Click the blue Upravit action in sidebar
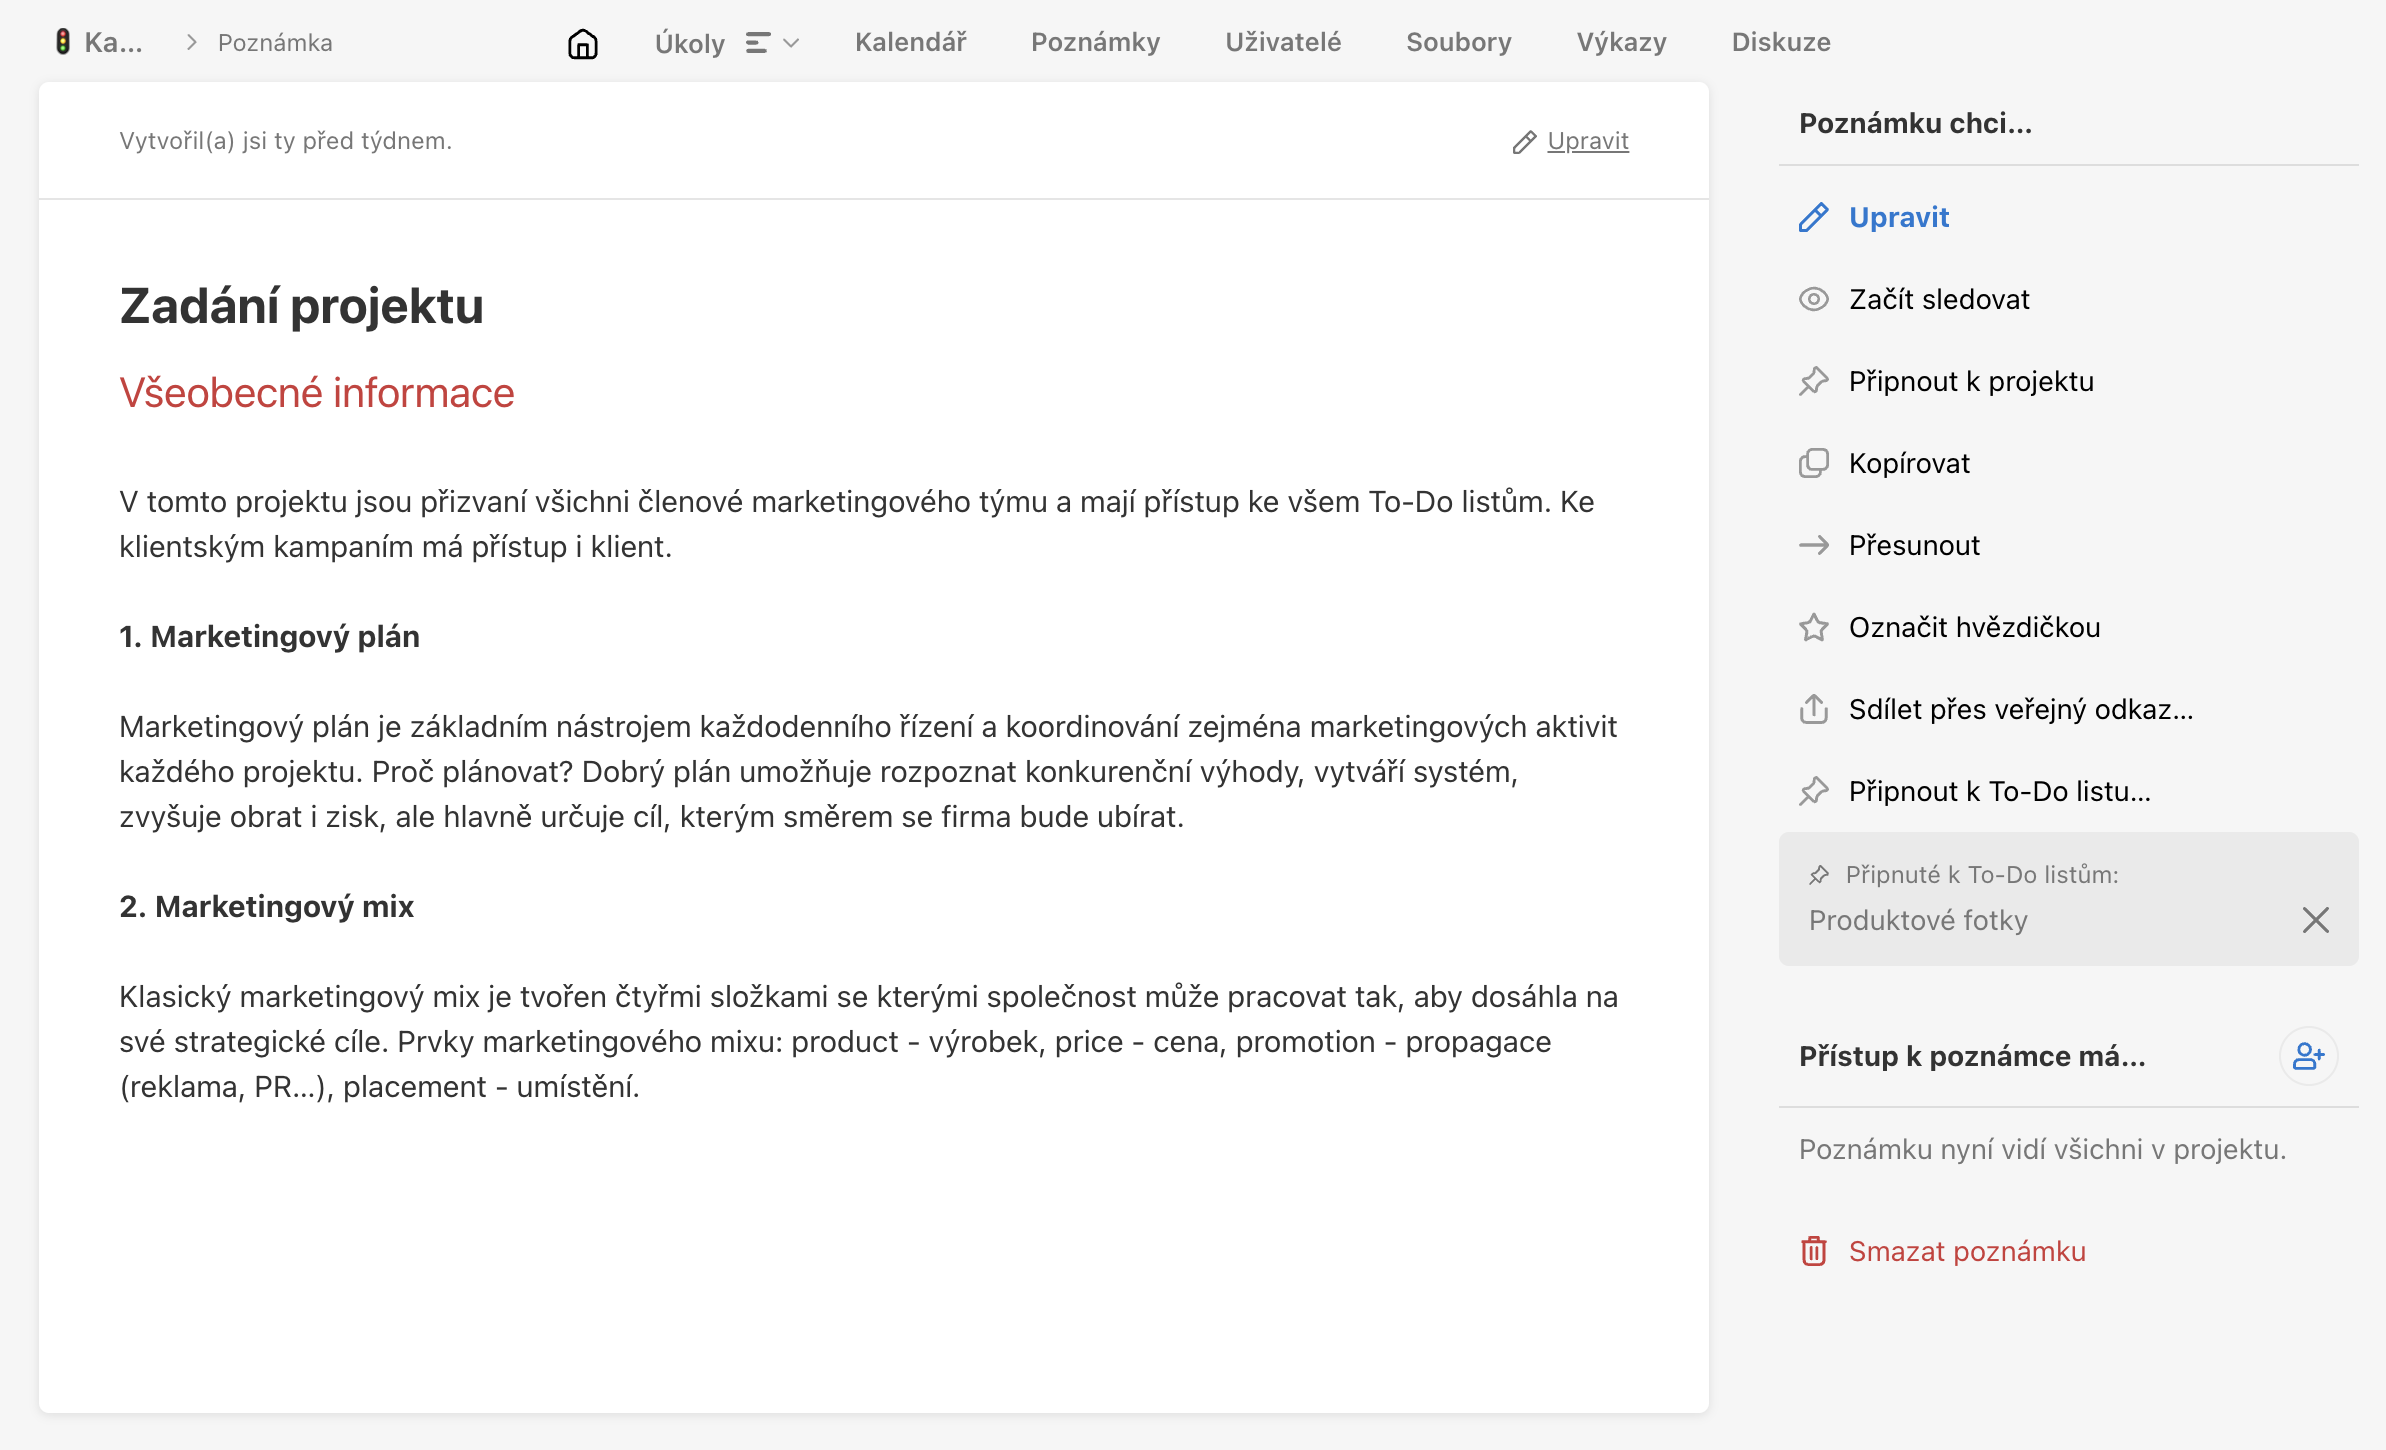2386x1450 pixels. click(1899, 217)
